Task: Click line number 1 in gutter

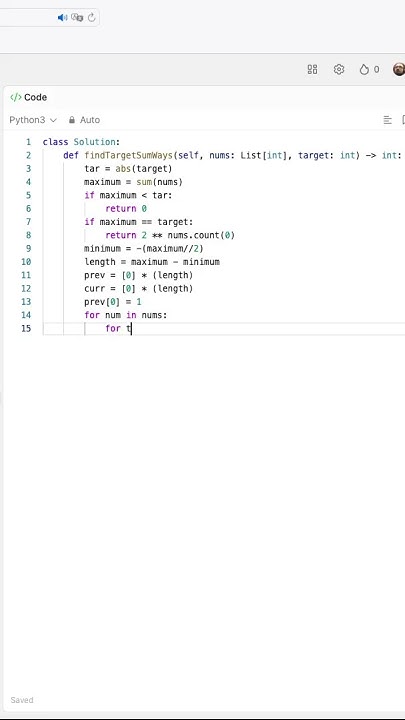Action: (x=28, y=142)
